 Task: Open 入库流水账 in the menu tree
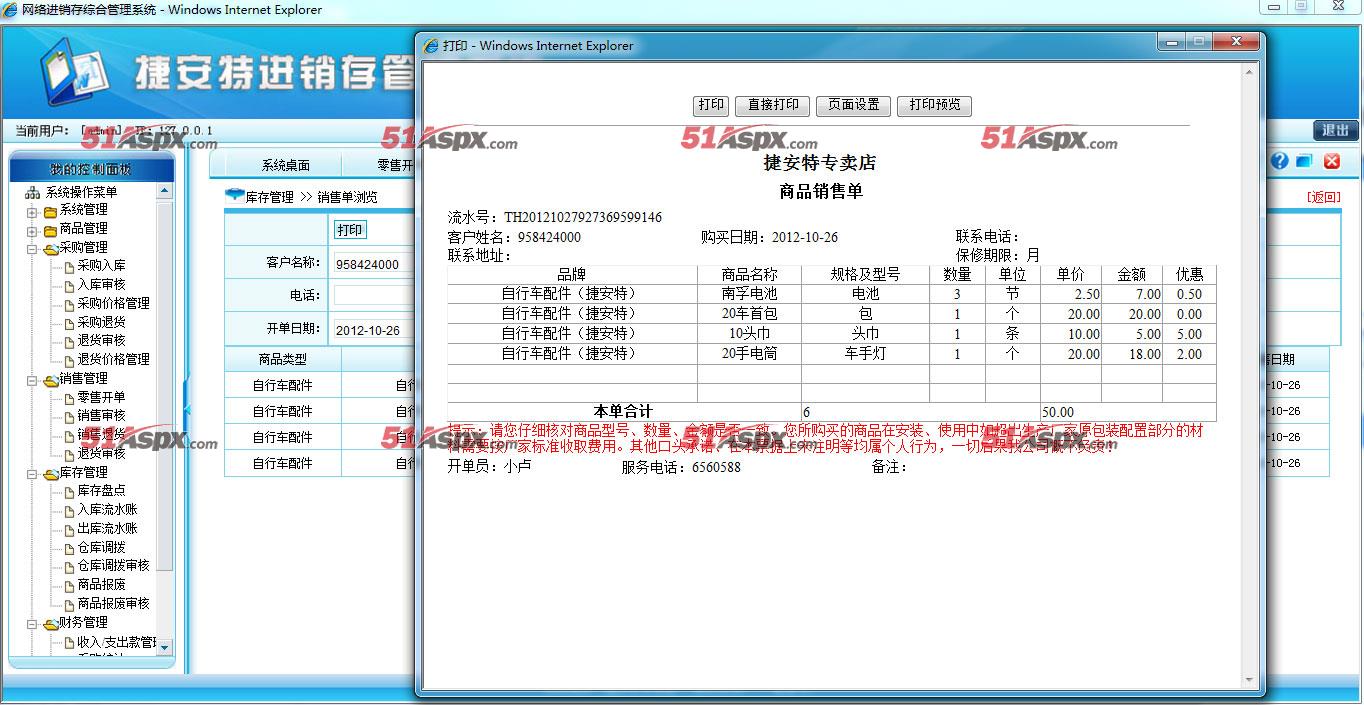coord(107,510)
